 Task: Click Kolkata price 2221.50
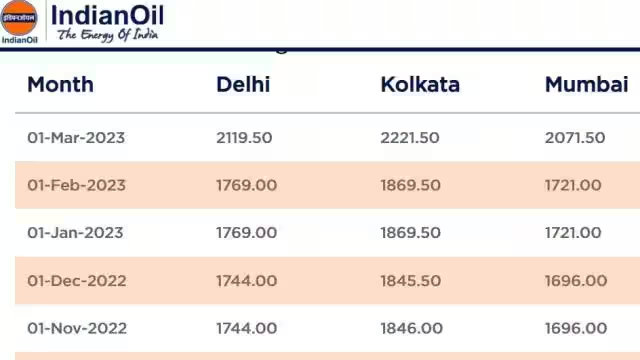click(x=410, y=138)
